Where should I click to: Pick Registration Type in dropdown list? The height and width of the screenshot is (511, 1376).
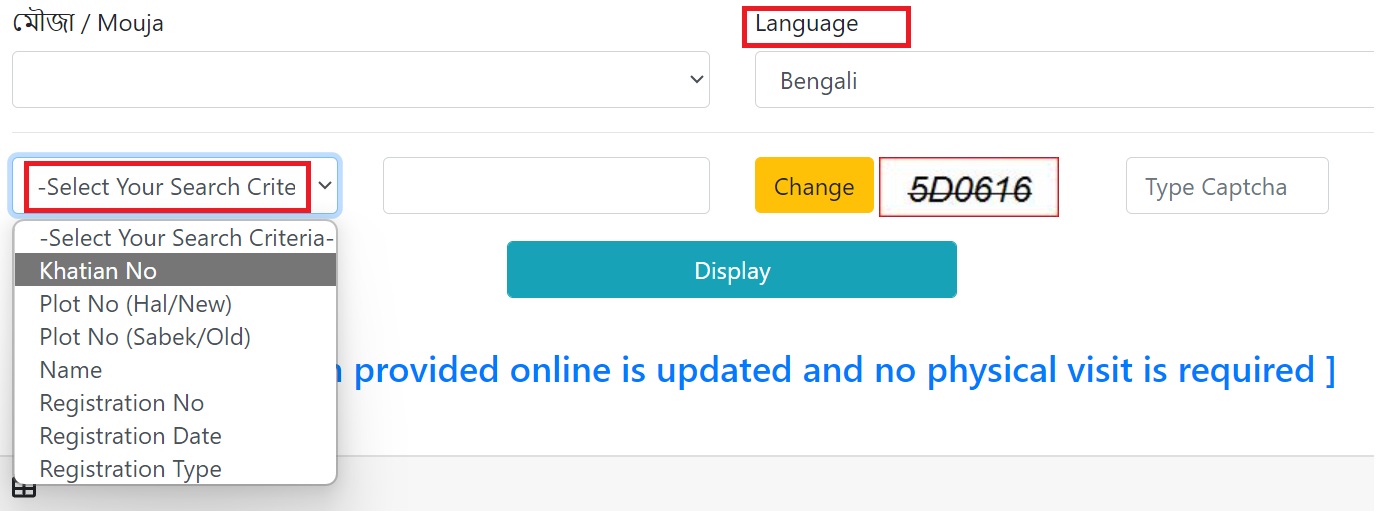pyautogui.click(x=130, y=469)
